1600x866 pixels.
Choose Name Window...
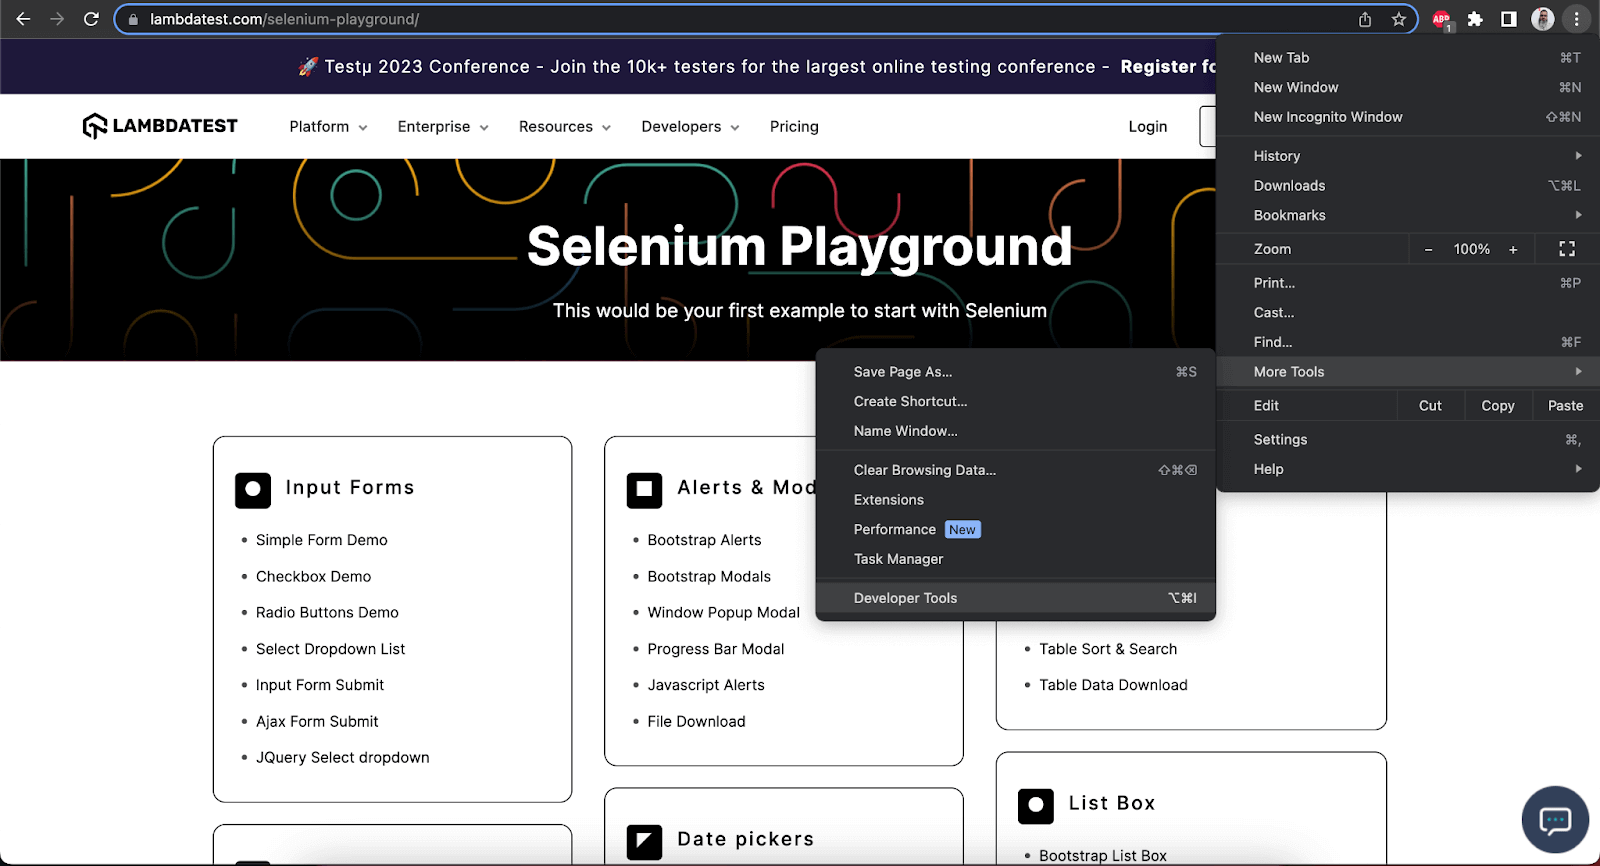click(1016, 431)
